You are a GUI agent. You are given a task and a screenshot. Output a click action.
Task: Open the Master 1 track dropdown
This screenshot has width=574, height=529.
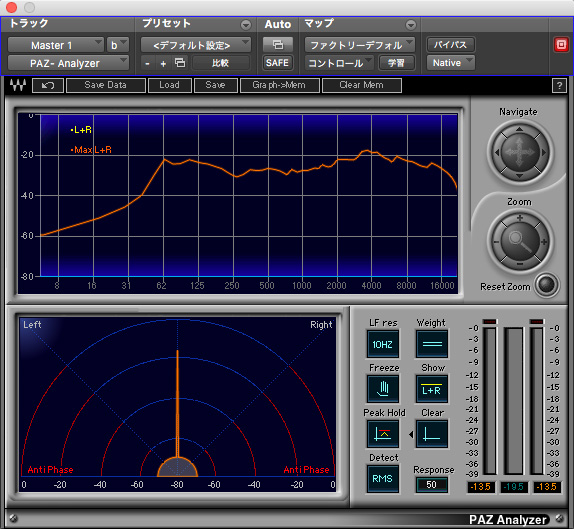click(56, 45)
